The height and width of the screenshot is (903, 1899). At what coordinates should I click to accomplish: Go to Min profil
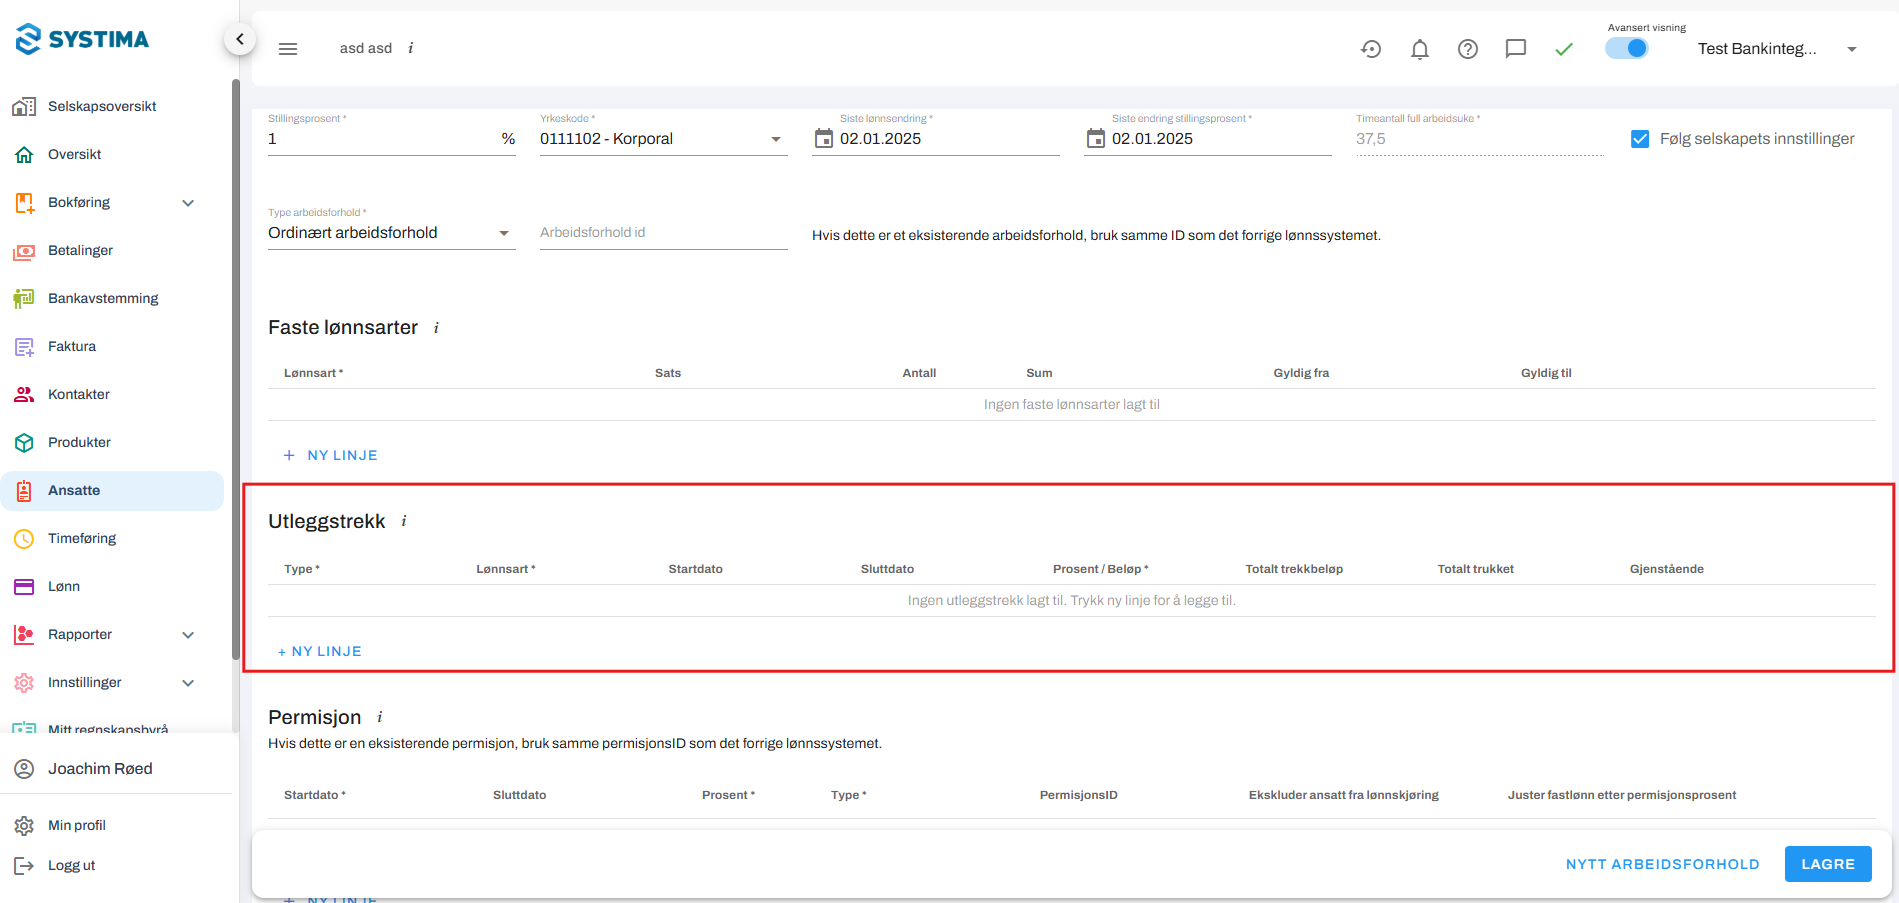pyautogui.click(x=77, y=826)
